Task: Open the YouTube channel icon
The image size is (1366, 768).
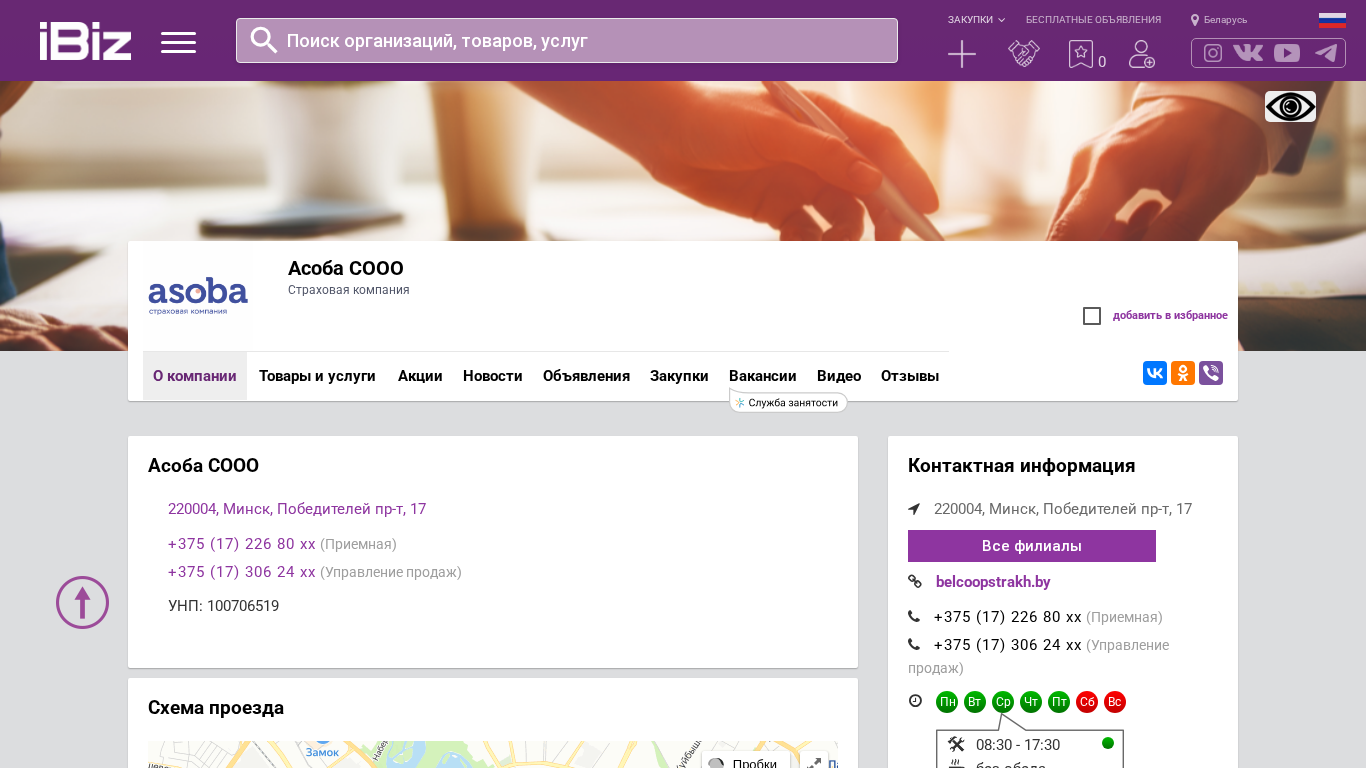Action: click(1287, 53)
